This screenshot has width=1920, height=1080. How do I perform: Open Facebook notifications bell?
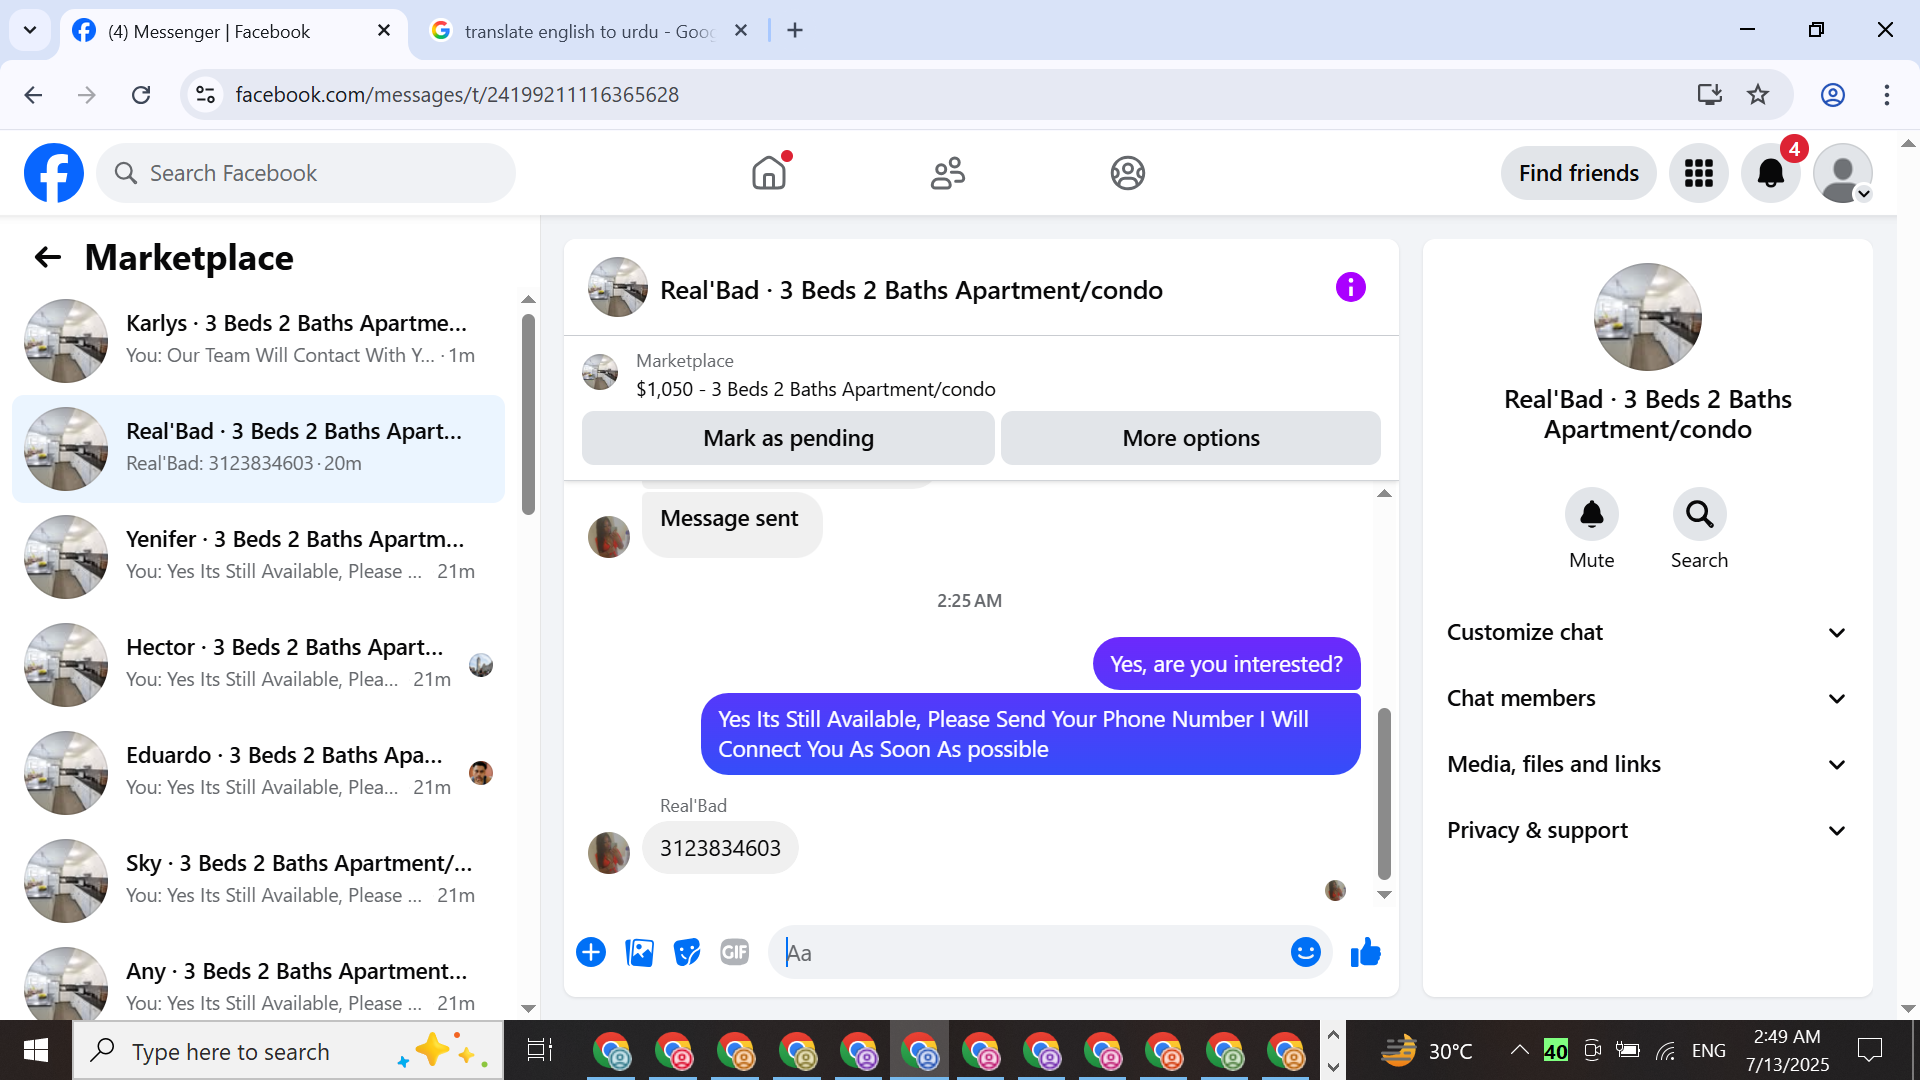point(1770,173)
